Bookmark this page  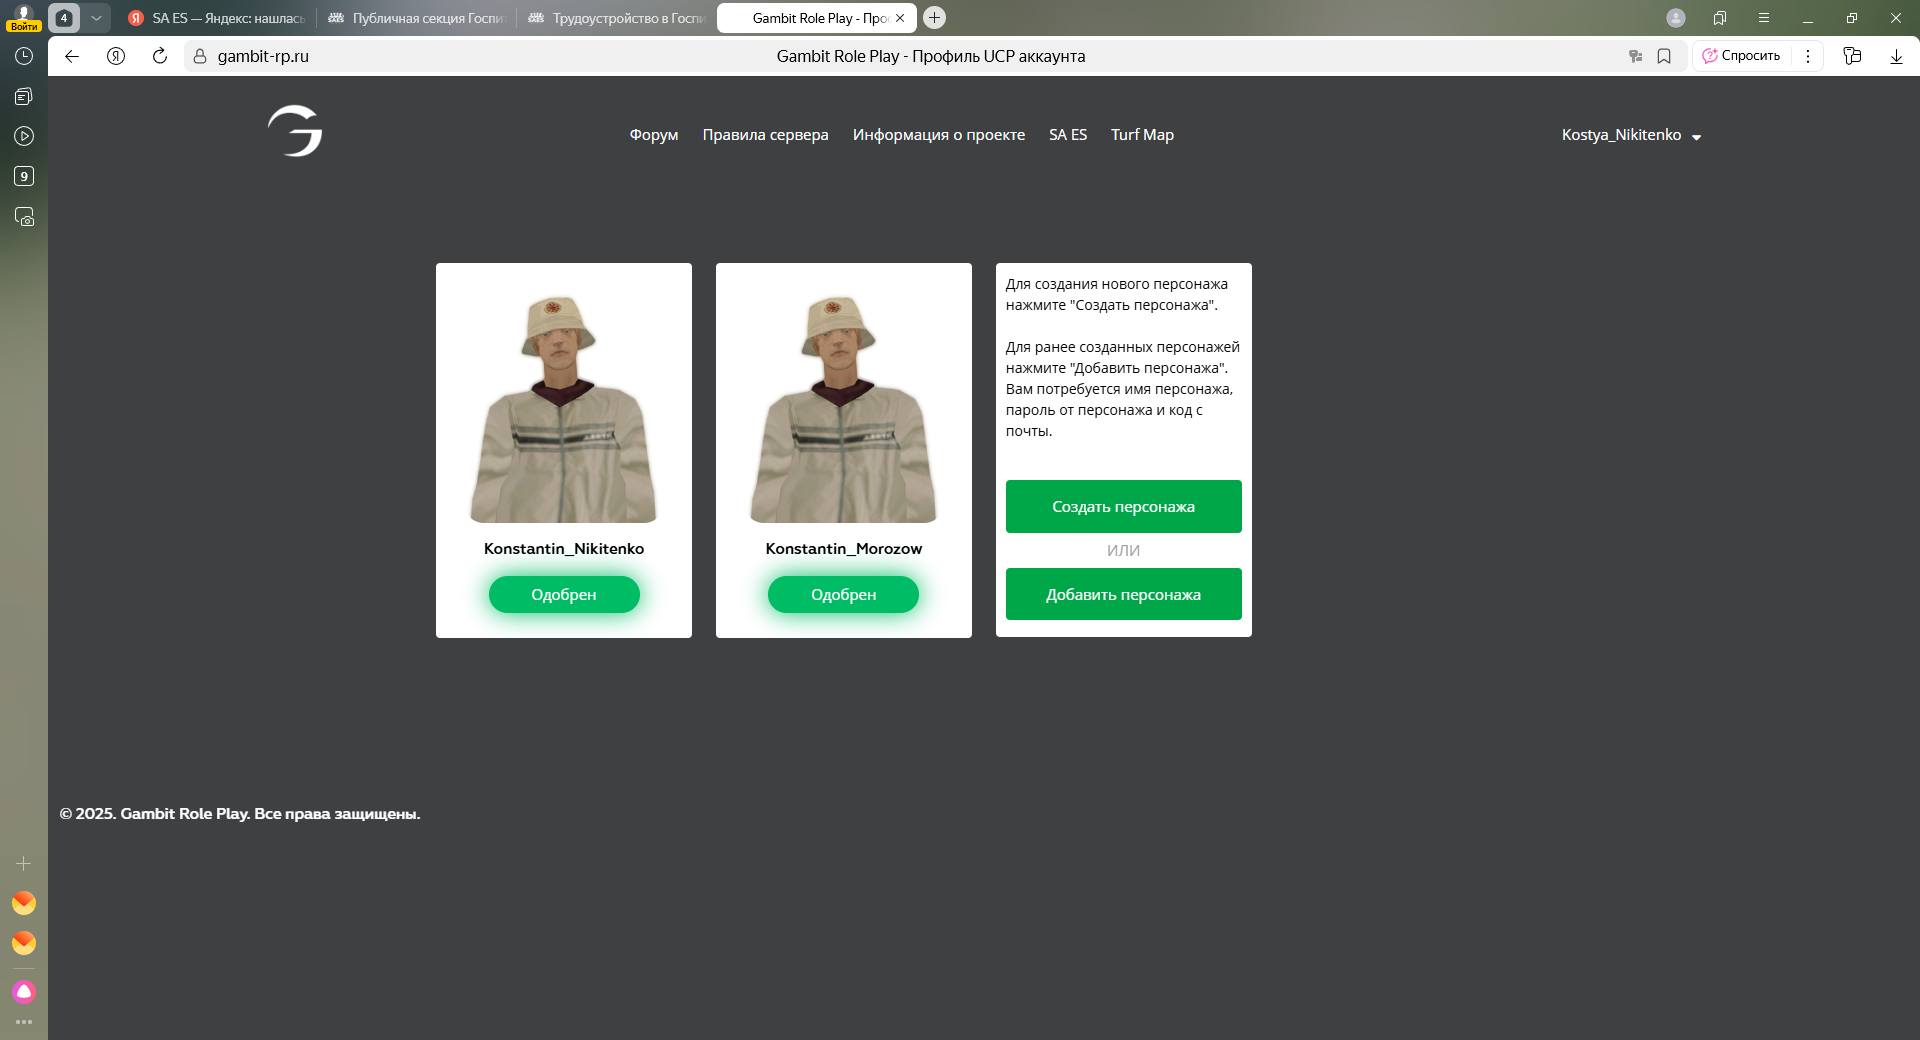click(x=1664, y=56)
